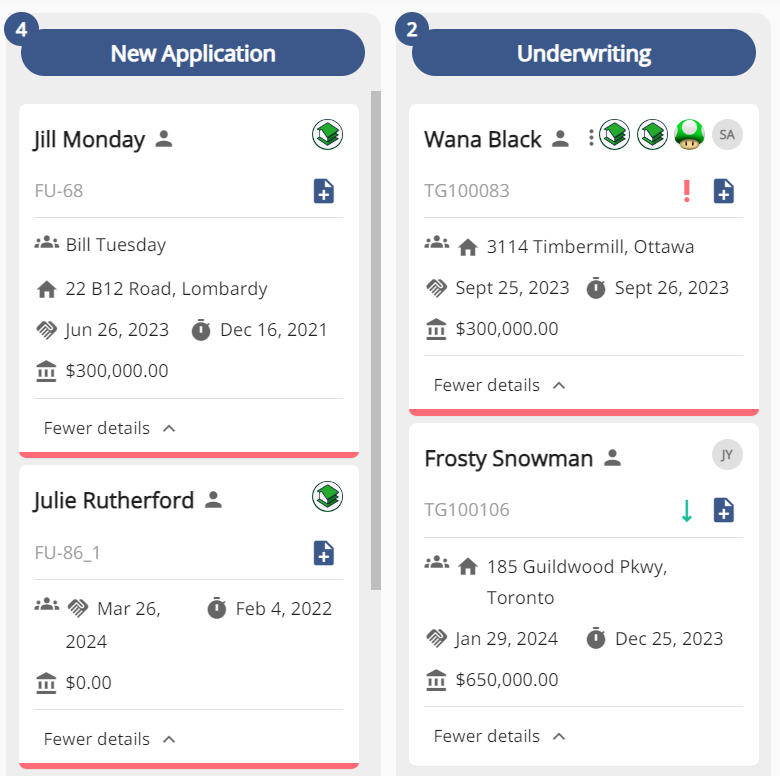The height and width of the screenshot is (776, 780).
Task: Click person icon beside Julie Rutherford
Action: 213,499
